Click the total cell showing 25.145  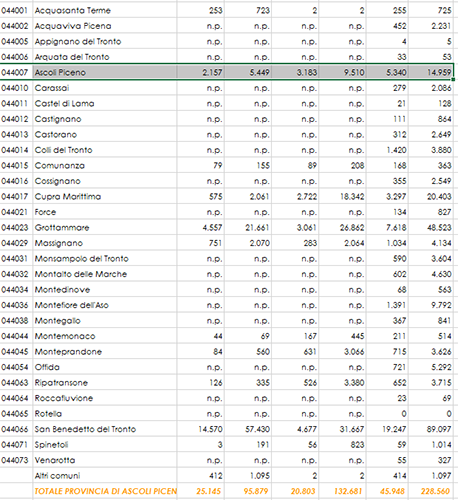point(201,491)
